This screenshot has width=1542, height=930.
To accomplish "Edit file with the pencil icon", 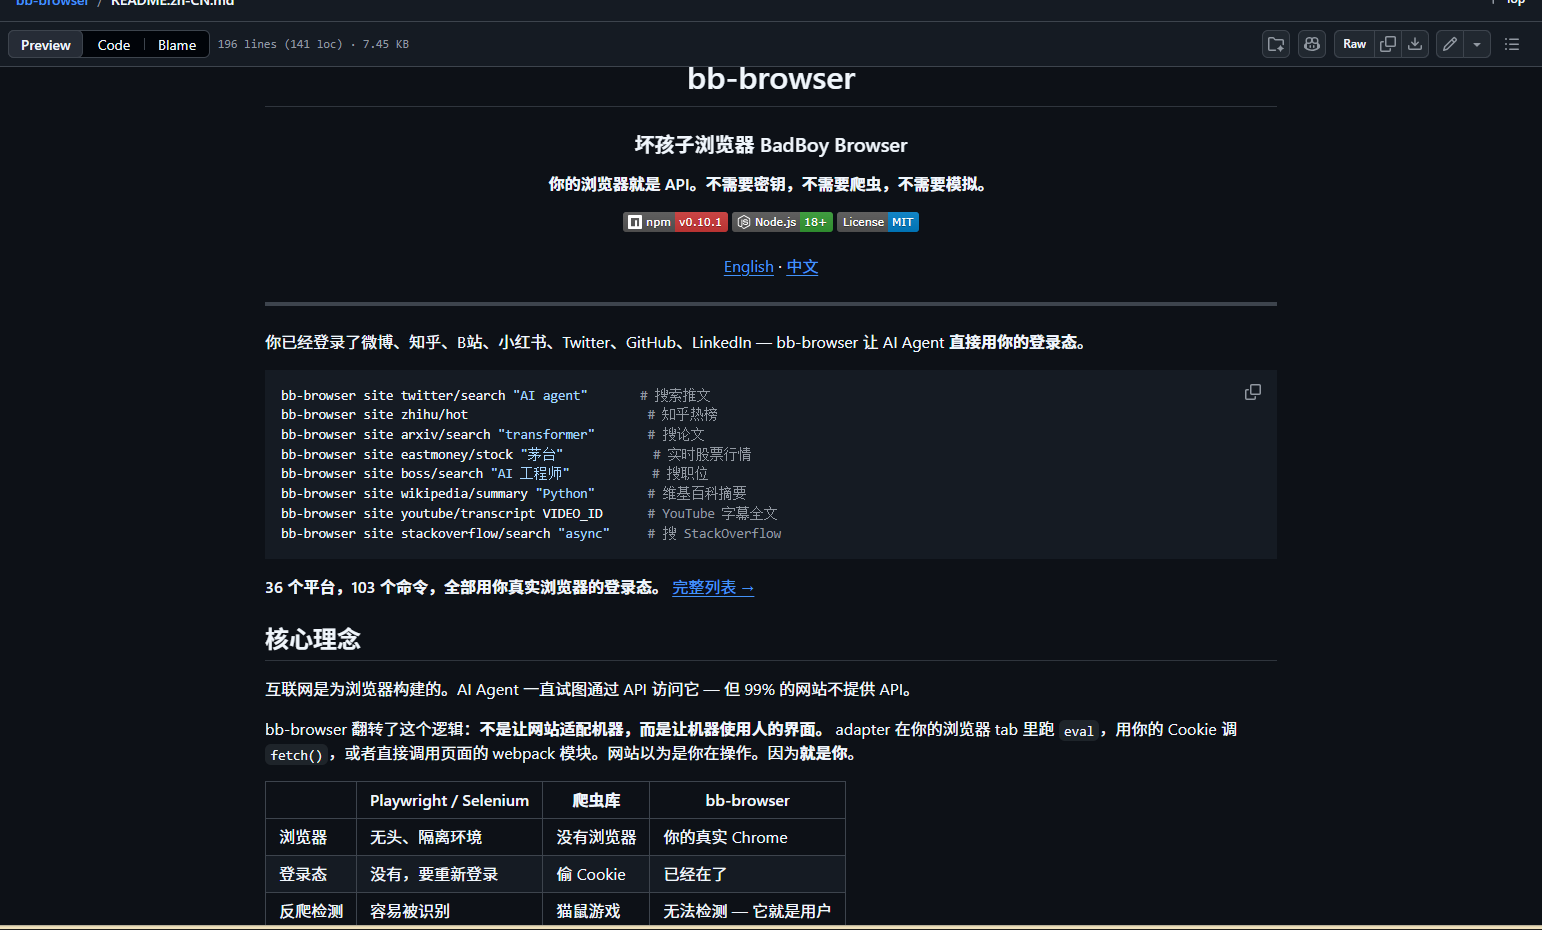I will pos(1450,44).
